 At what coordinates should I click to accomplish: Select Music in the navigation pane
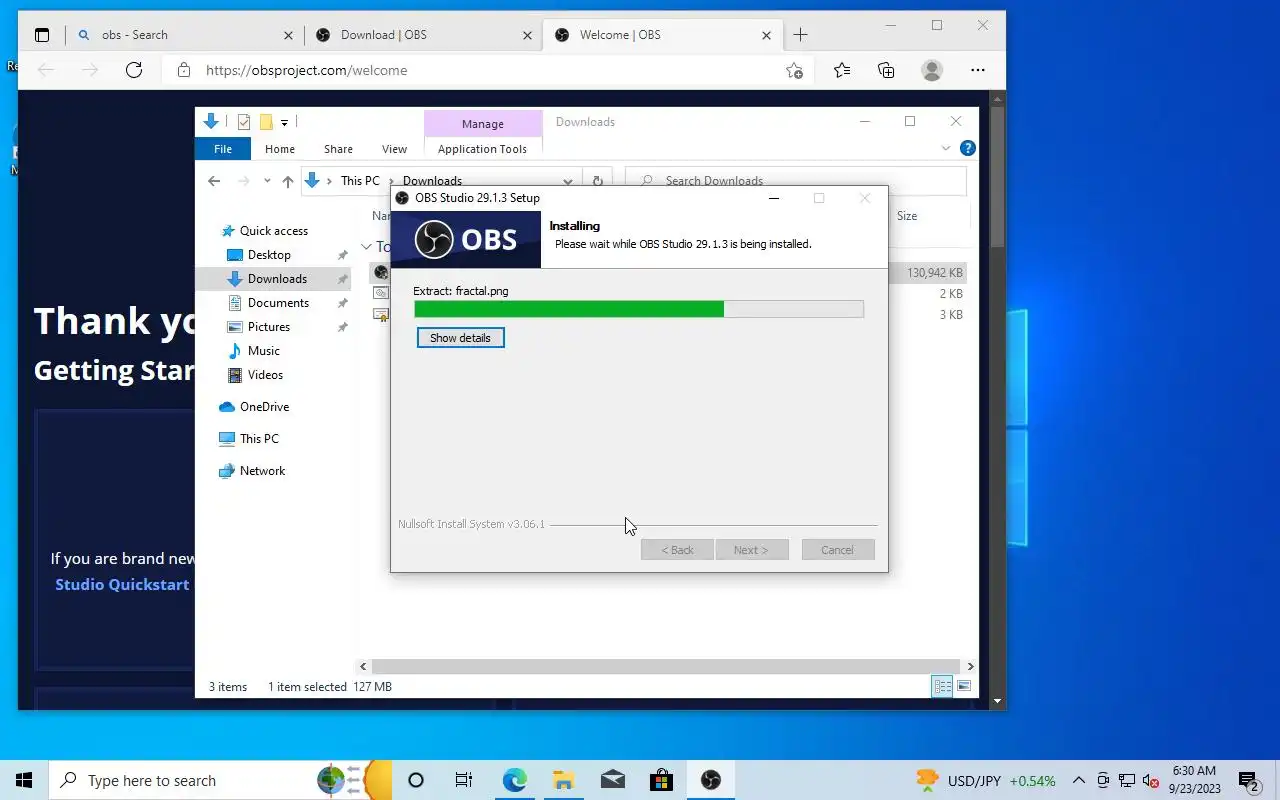tap(264, 351)
